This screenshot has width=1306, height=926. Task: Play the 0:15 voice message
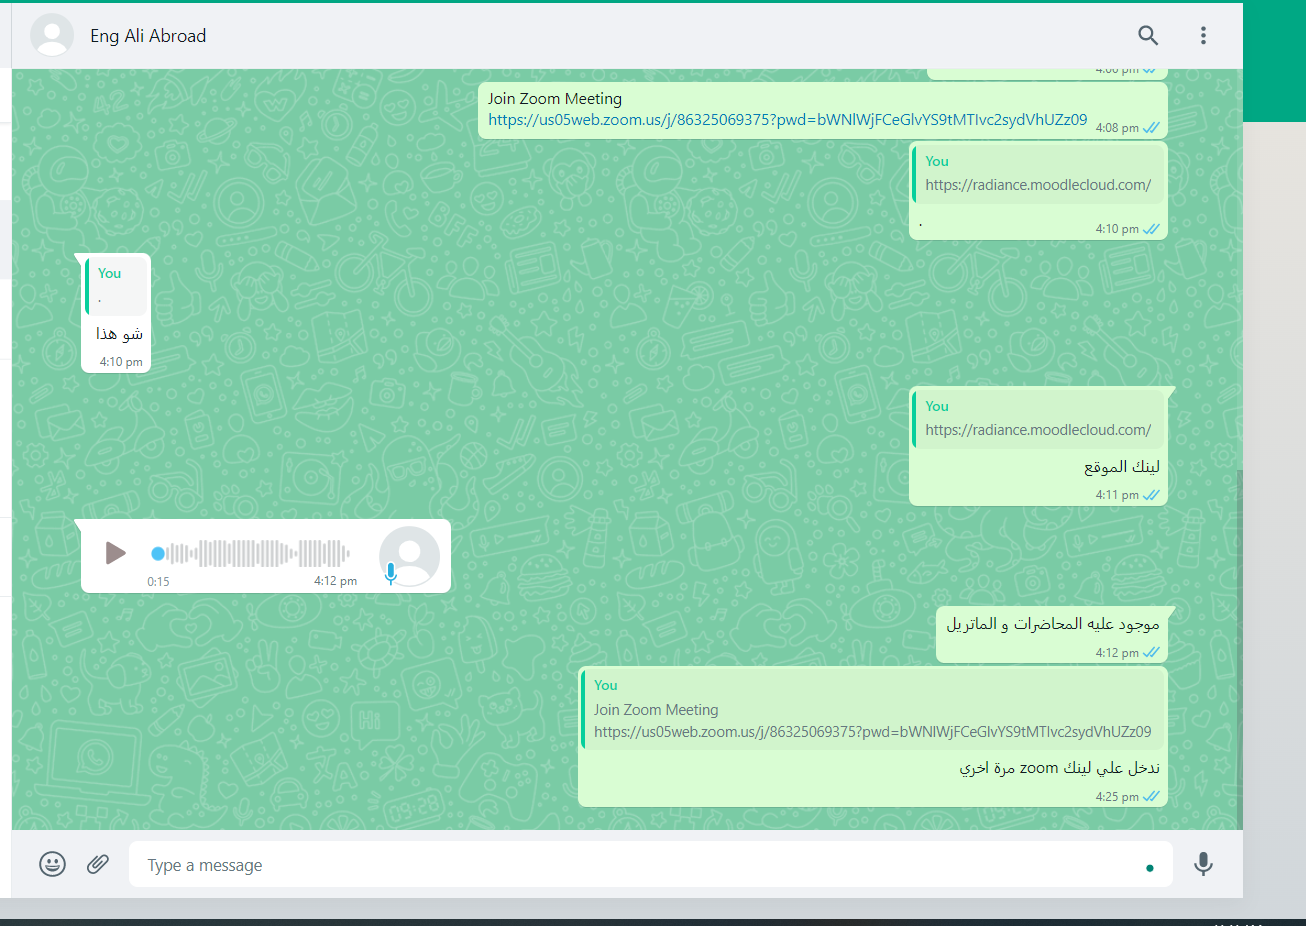(x=115, y=552)
